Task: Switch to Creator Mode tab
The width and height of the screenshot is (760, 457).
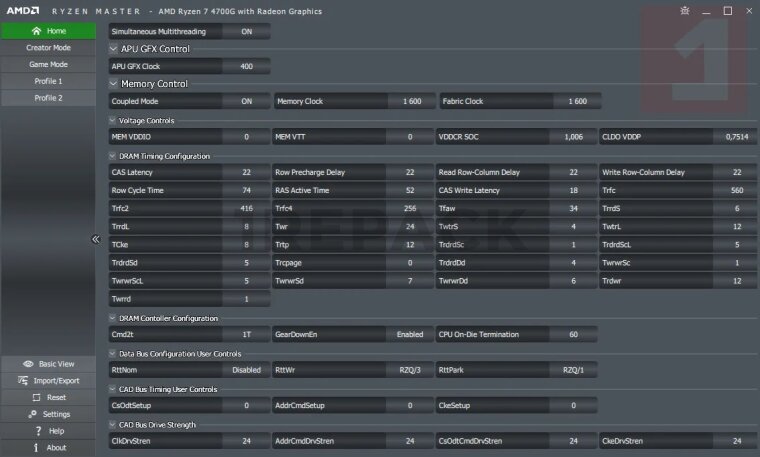Action: point(48,47)
